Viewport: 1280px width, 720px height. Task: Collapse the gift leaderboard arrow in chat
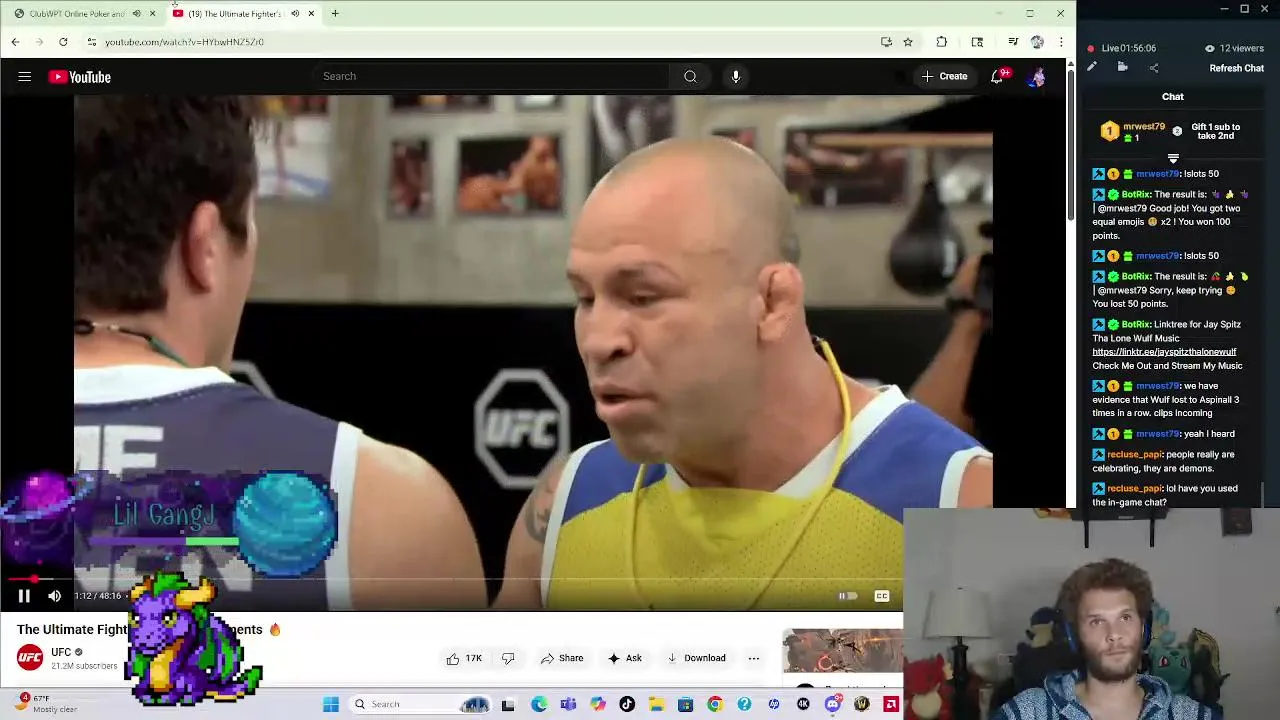click(1173, 158)
